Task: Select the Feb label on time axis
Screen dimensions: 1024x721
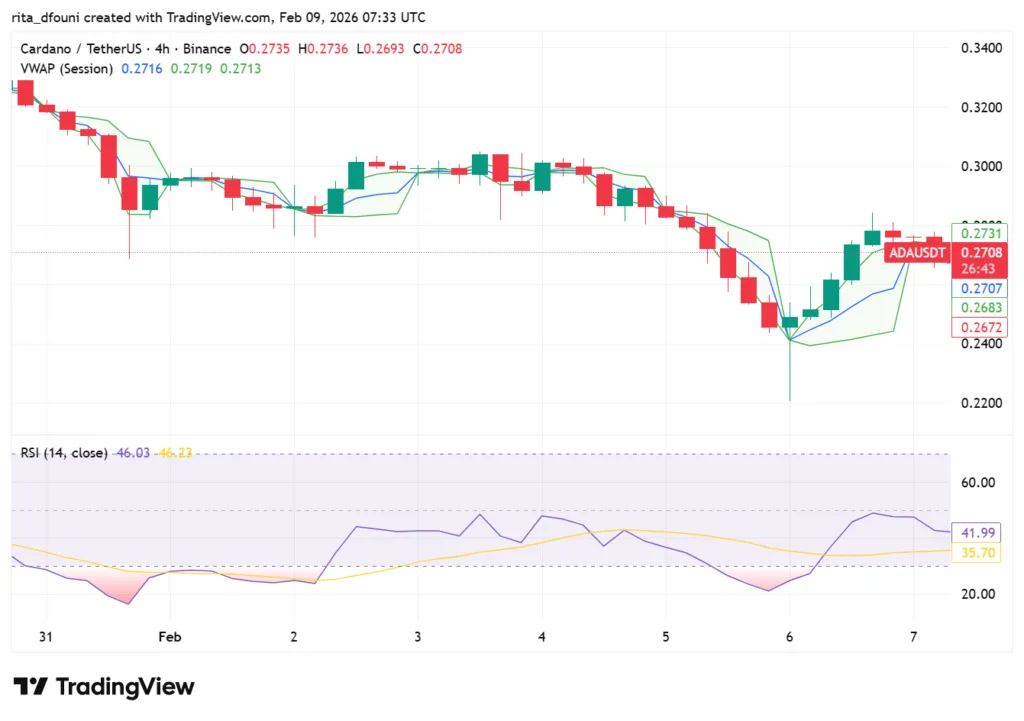Action: [168, 637]
